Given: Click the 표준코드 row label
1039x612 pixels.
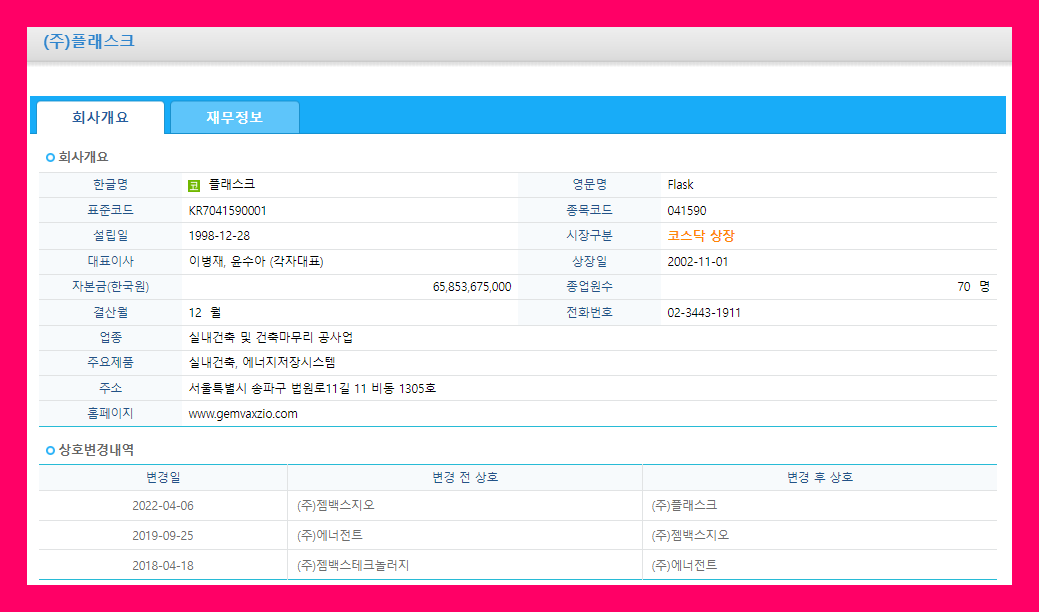Looking at the screenshot, I should click(x=110, y=211).
